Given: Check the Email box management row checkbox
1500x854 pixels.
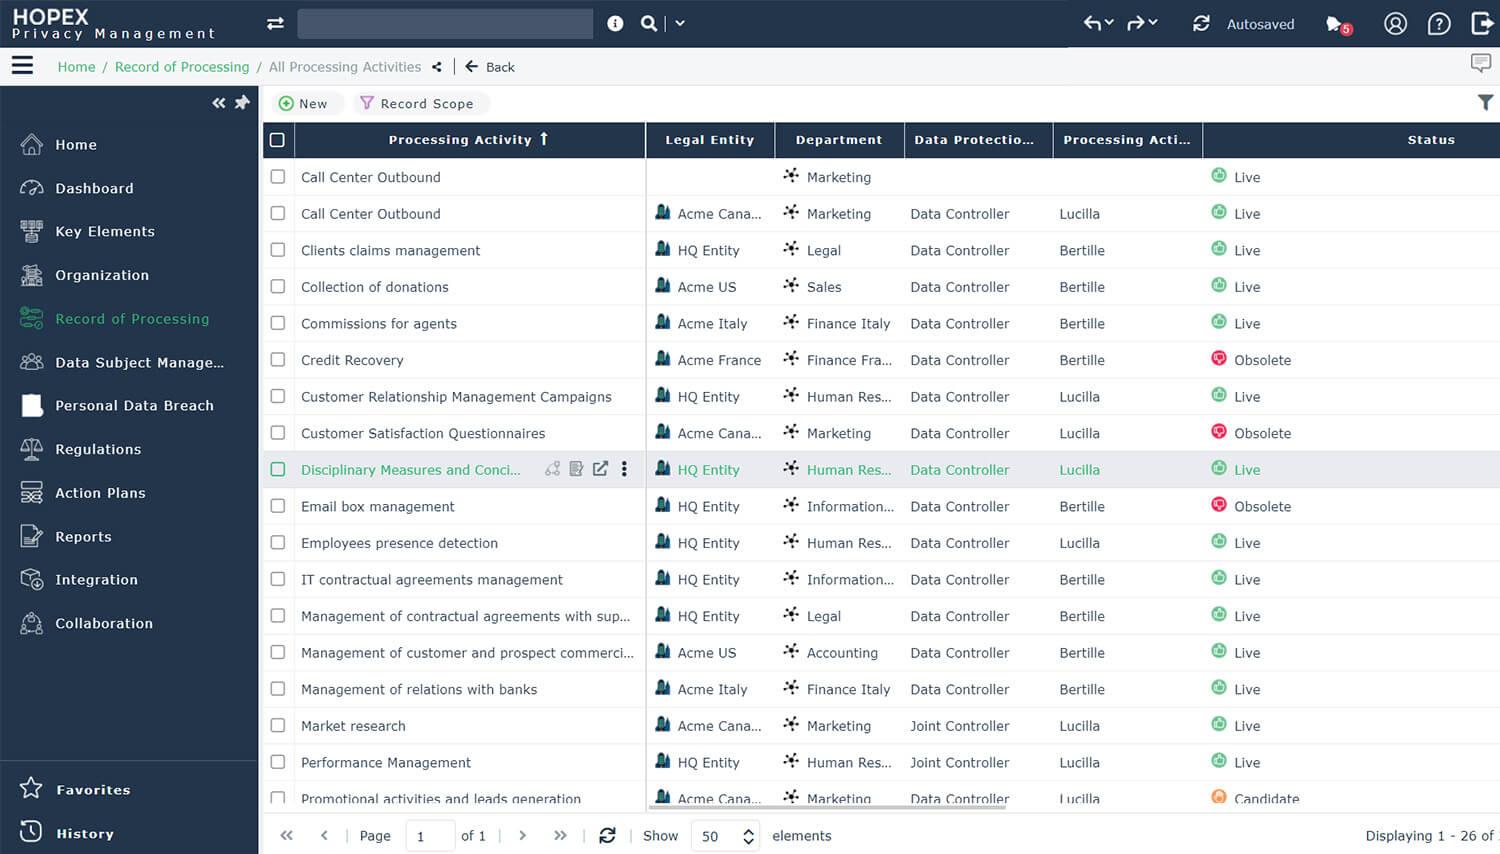Looking at the screenshot, I should pyautogui.click(x=278, y=506).
